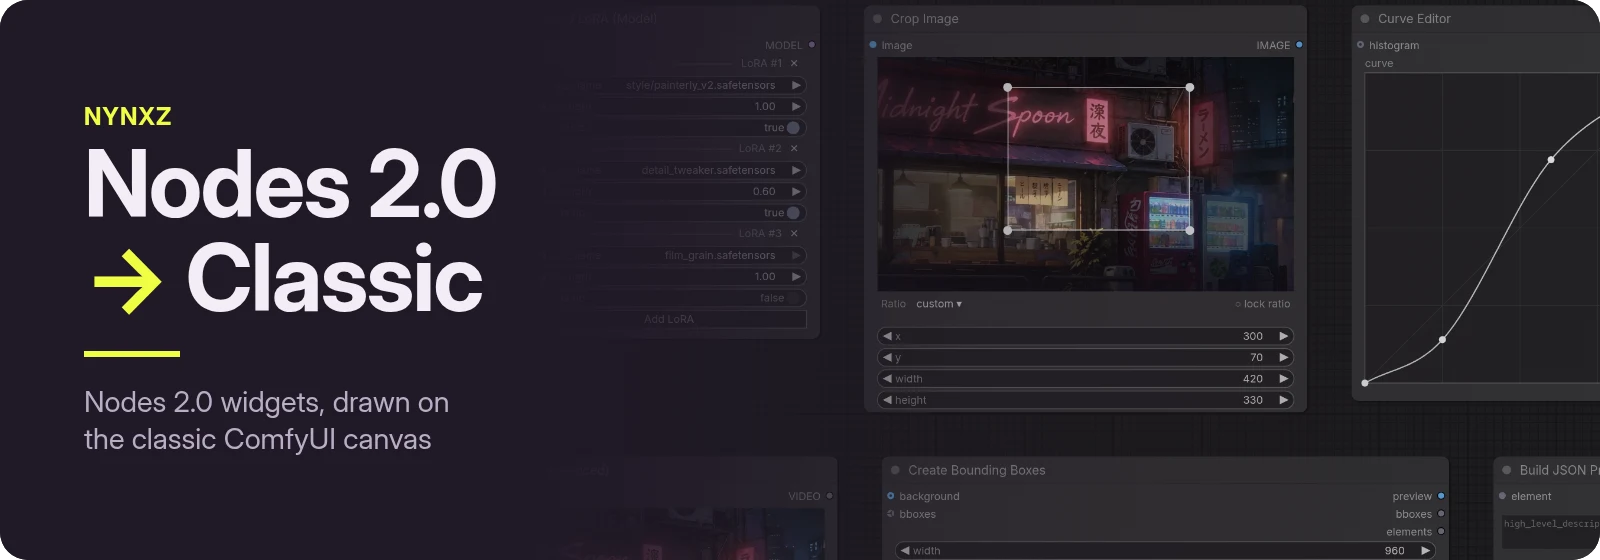The width and height of the screenshot is (1600, 560).
Task: Open the Ratio custom dropdown
Action: point(939,304)
